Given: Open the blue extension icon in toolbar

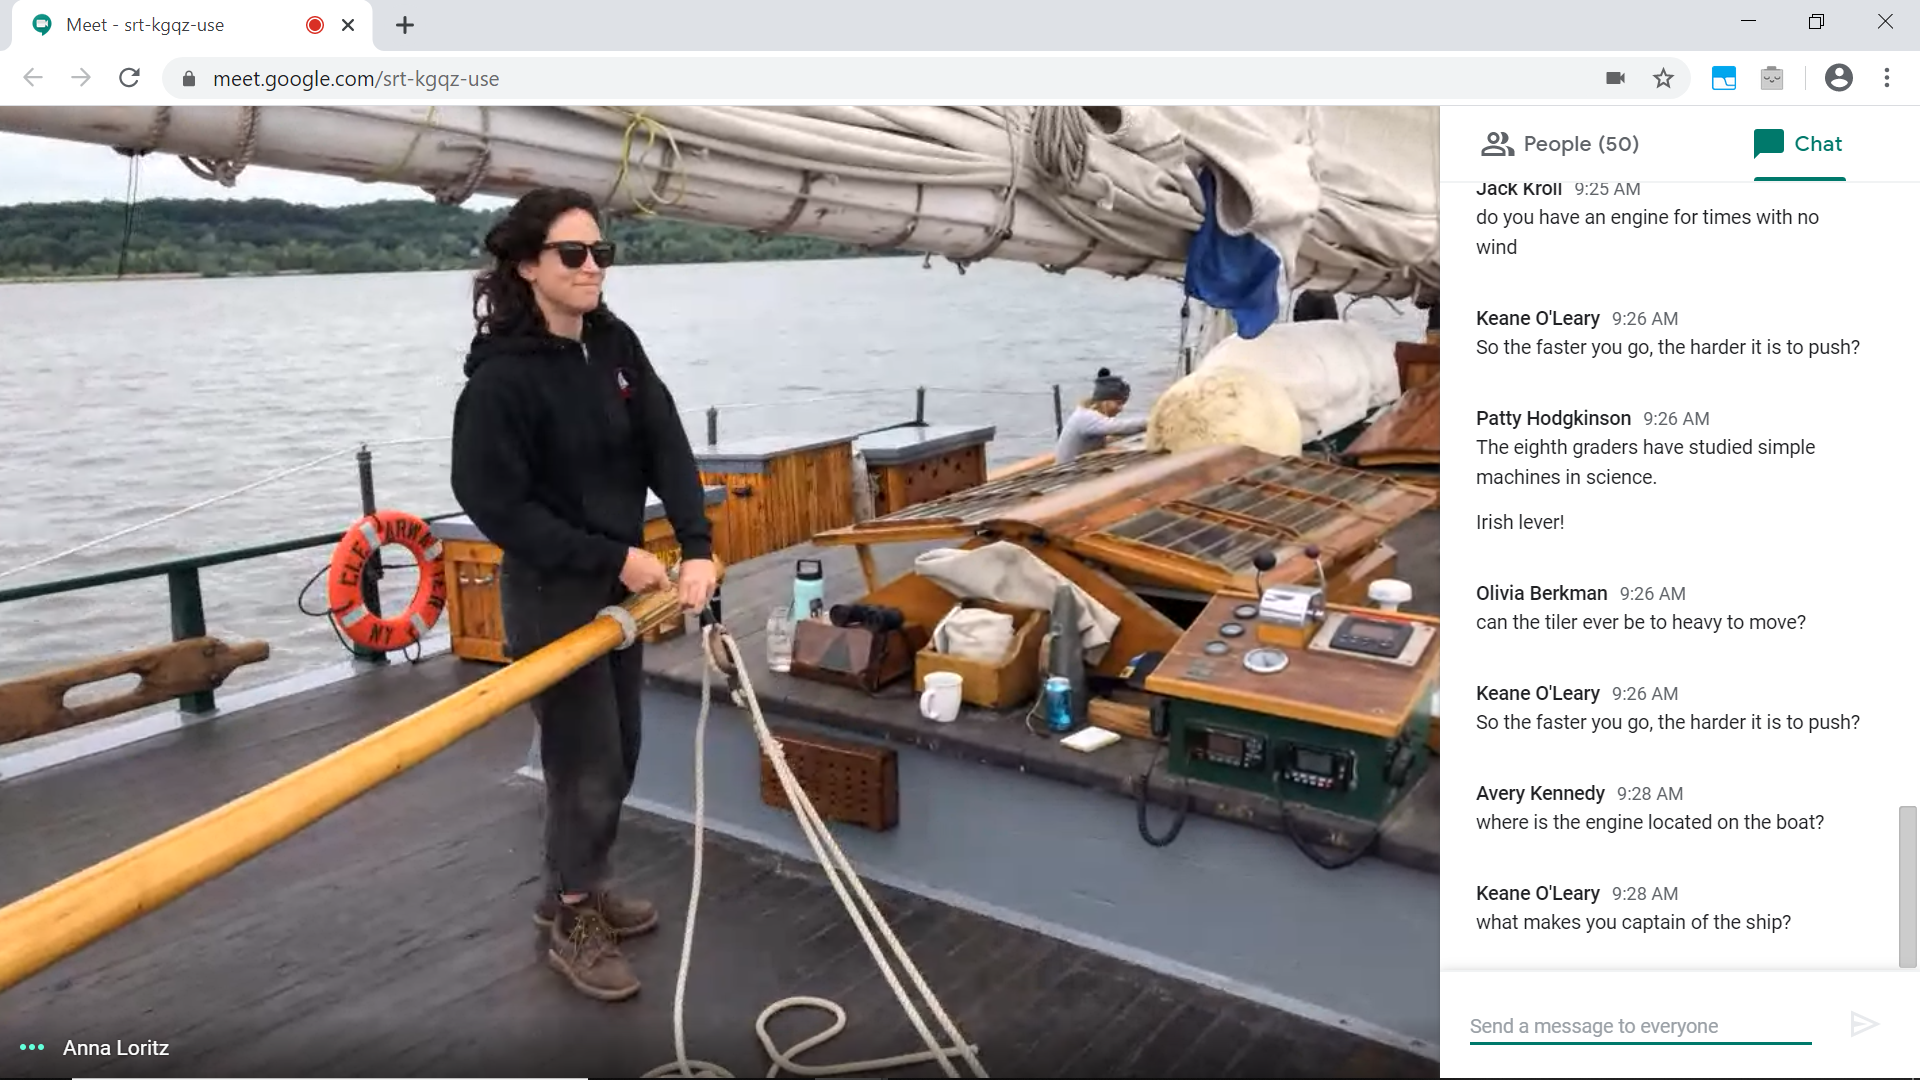Looking at the screenshot, I should (x=1724, y=78).
